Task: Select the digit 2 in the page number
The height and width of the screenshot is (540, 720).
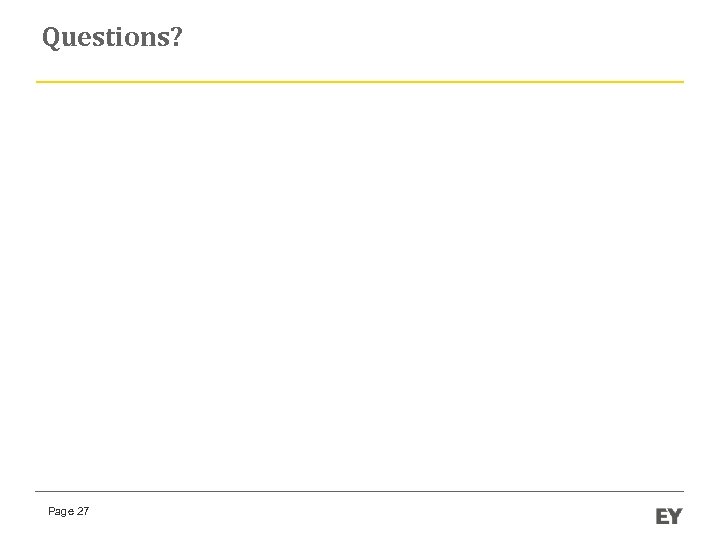Action: point(80,511)
